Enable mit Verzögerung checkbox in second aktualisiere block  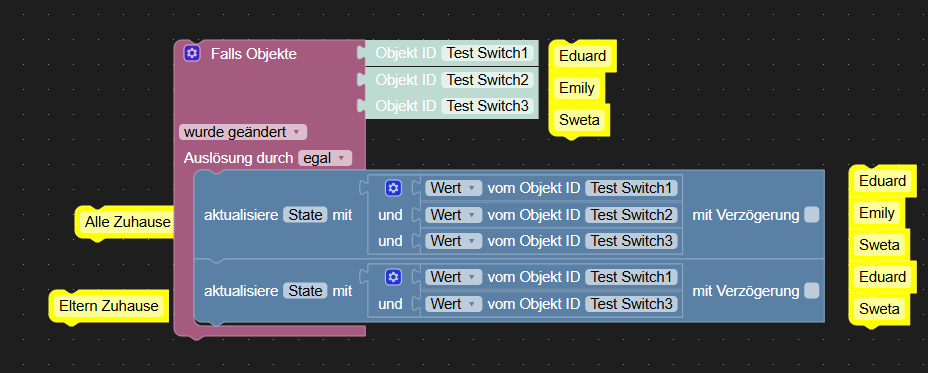(811, 291)
